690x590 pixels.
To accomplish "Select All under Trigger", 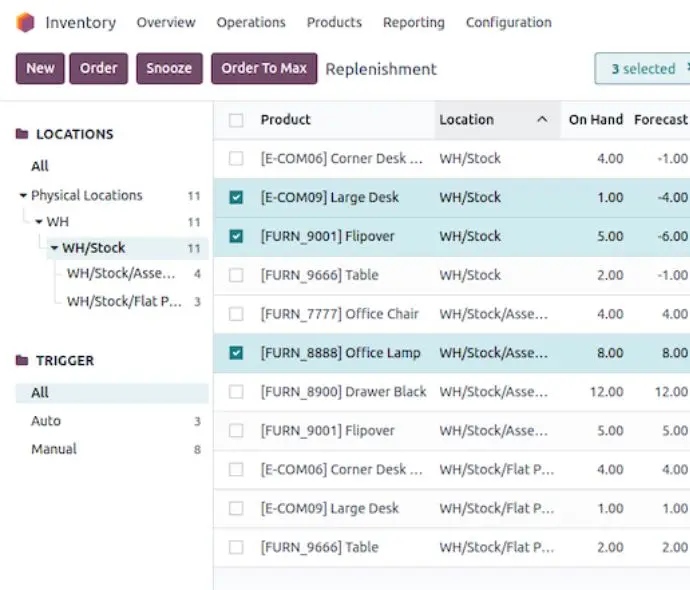I will 112,393.
